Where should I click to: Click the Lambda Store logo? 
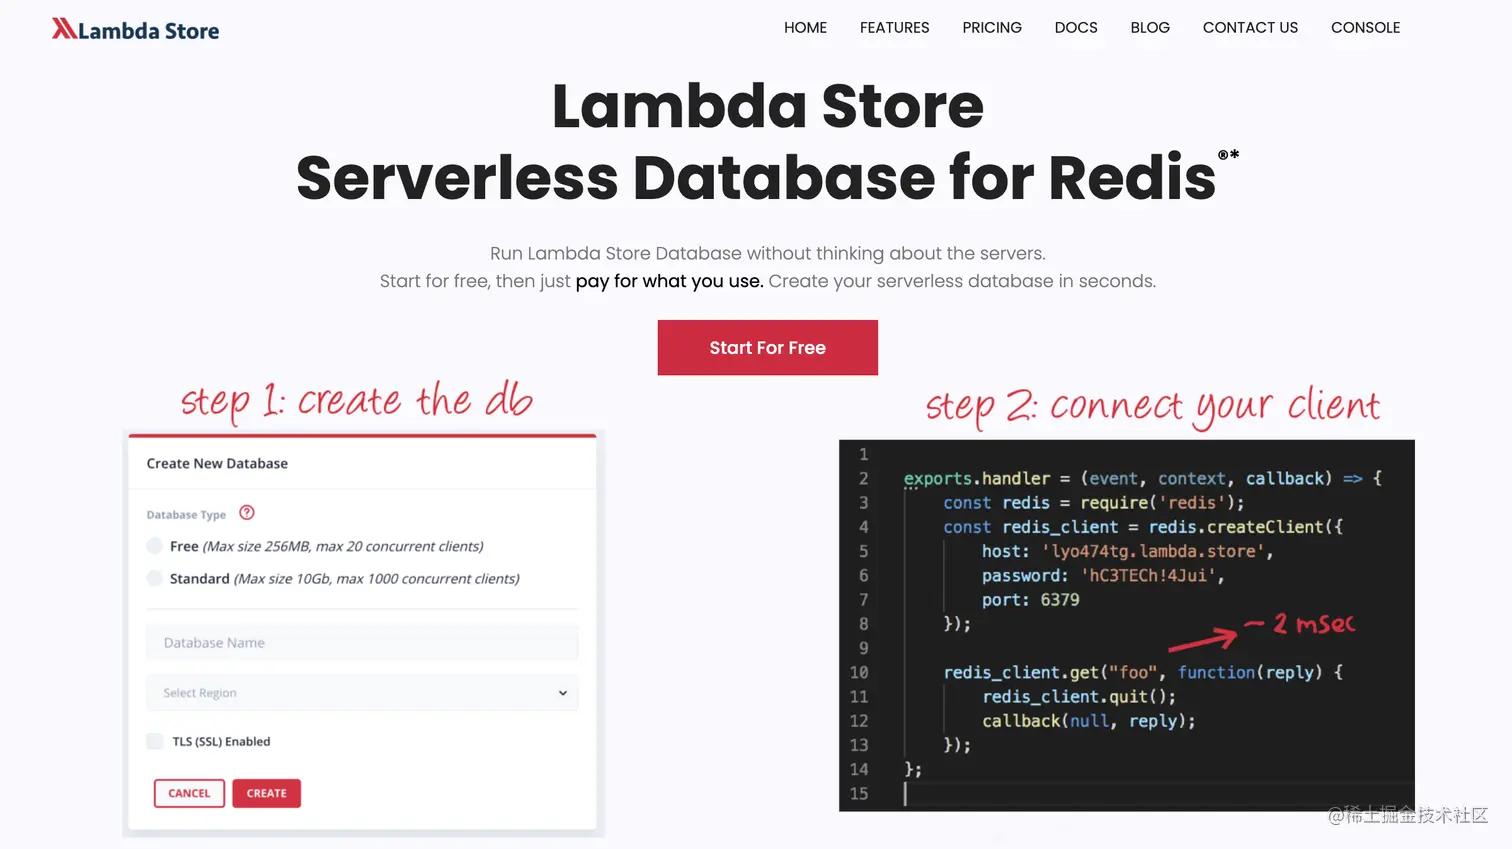click(x=135, y=30)
